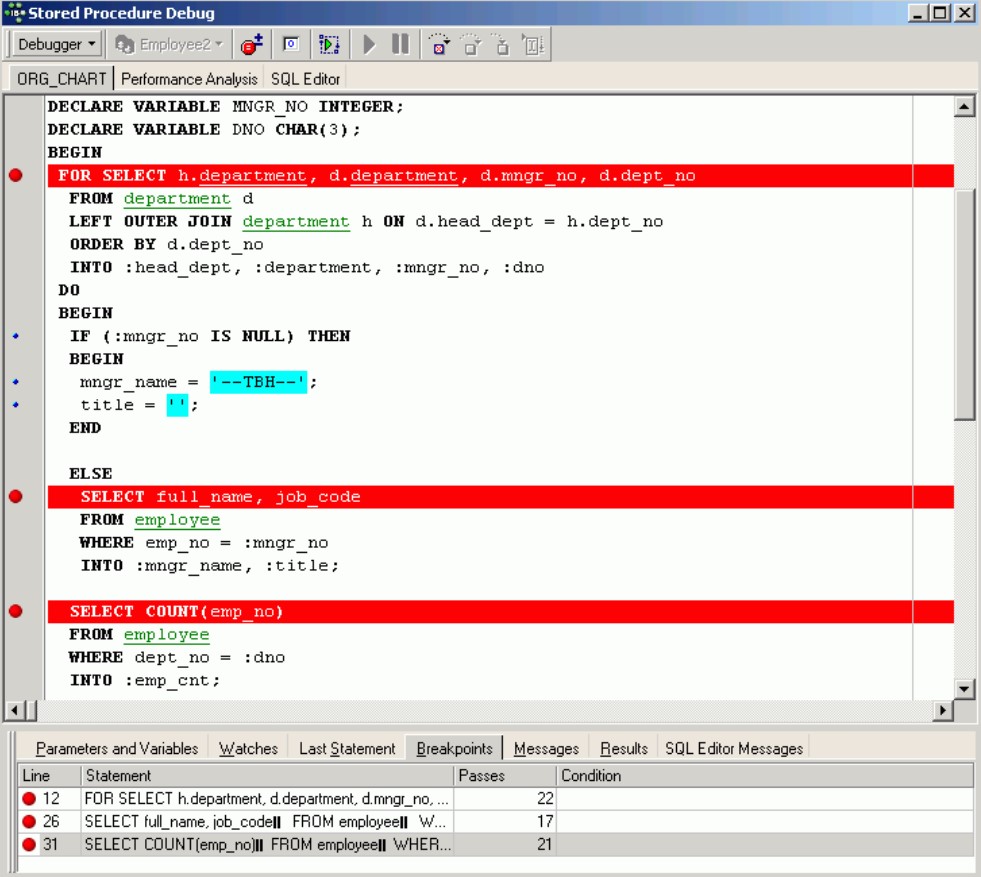Viewport: 981px width, 877px height.
Task: Click the vertical scrollbar down arrow
Action: (x=964, y=688)
